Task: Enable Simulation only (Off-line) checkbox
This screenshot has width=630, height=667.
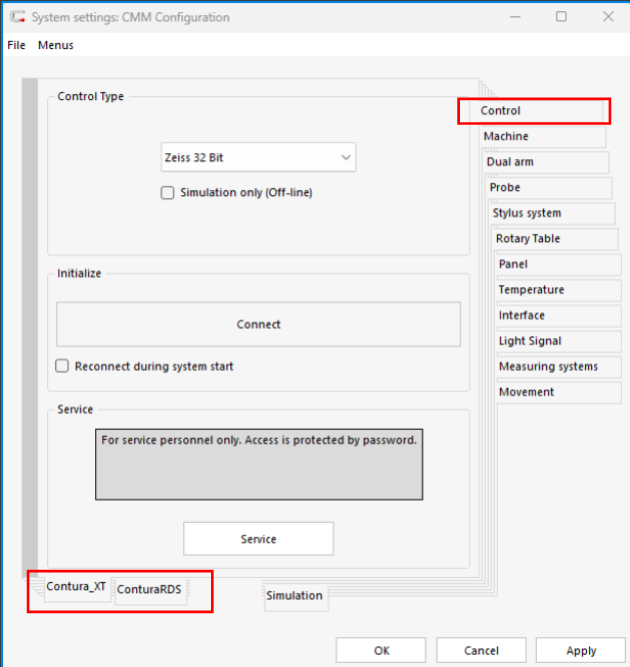Action: click(x=168, y=193)
